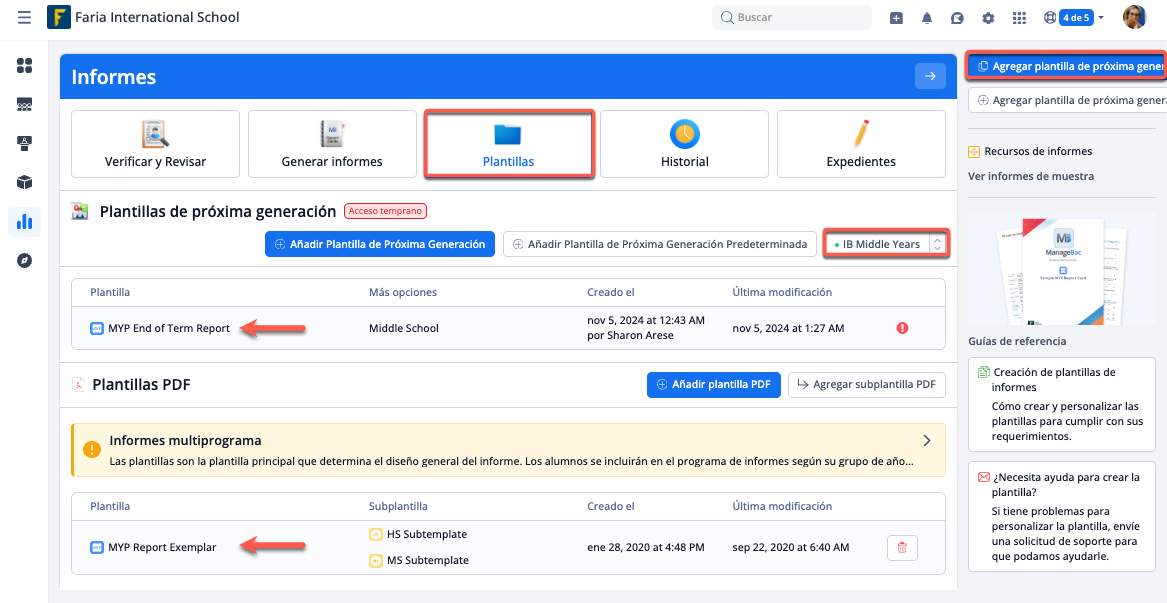This screenshot has width=1167, height=603.
Task: Expand the Informes multiprograma notice
Action: pyautogui.click(x=926, y=441)
